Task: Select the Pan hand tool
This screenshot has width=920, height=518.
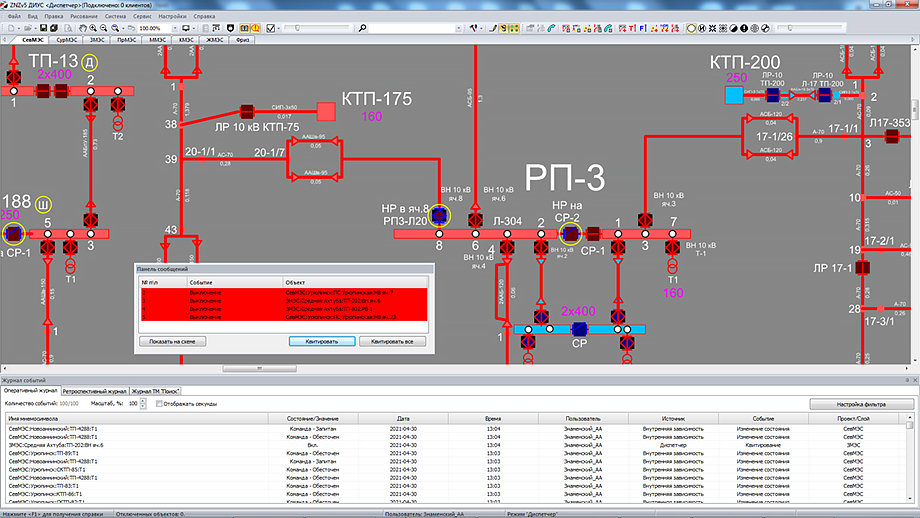Action: (83, 28)
